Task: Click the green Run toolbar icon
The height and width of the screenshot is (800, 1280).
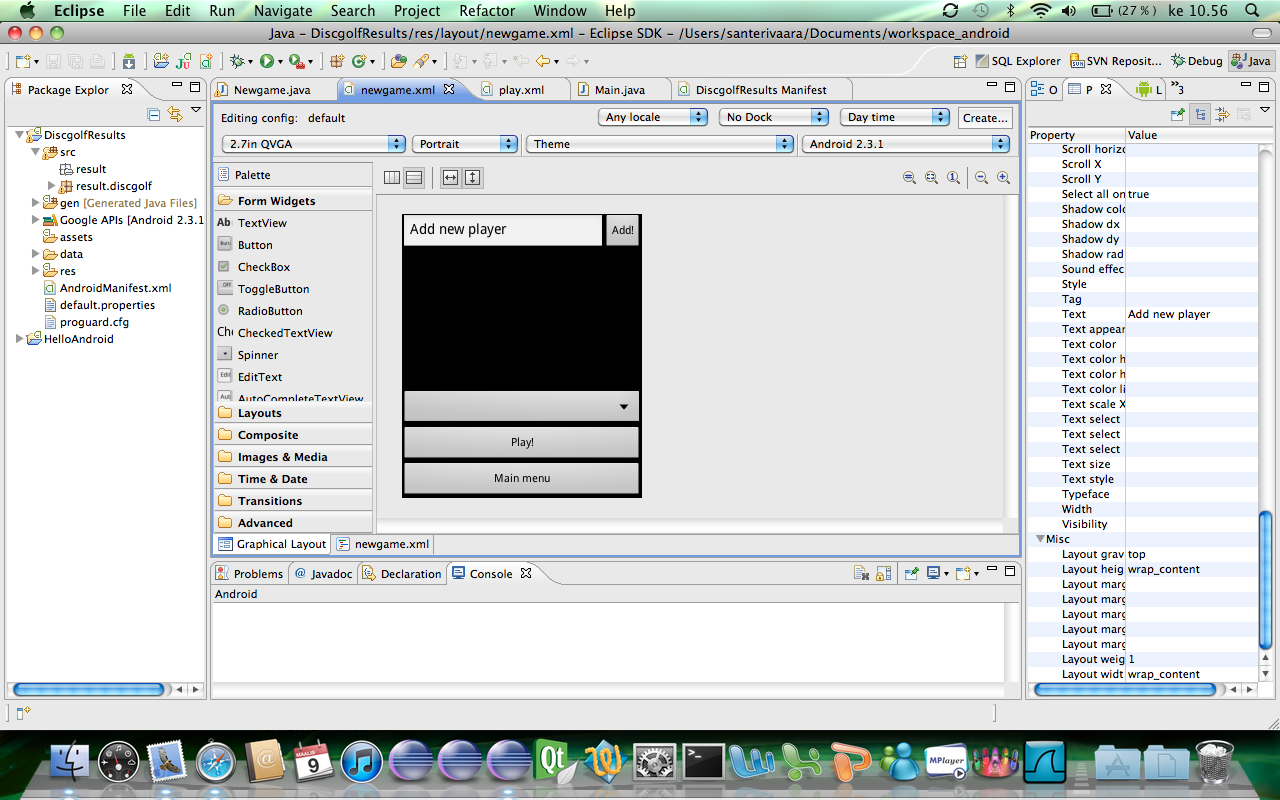Action: (x=267, y=61)
